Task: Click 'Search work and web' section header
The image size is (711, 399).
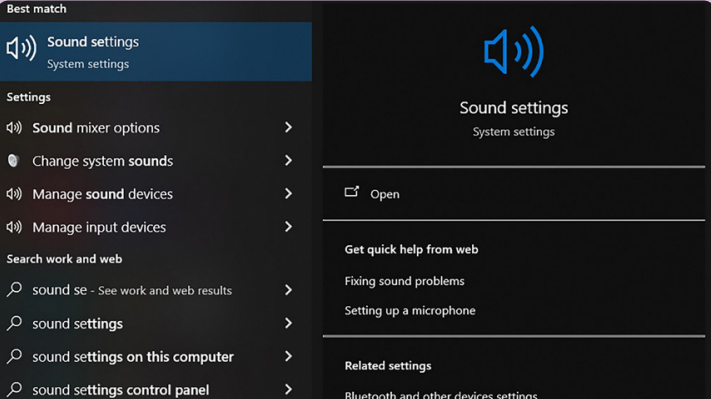Action: point(64,259)
